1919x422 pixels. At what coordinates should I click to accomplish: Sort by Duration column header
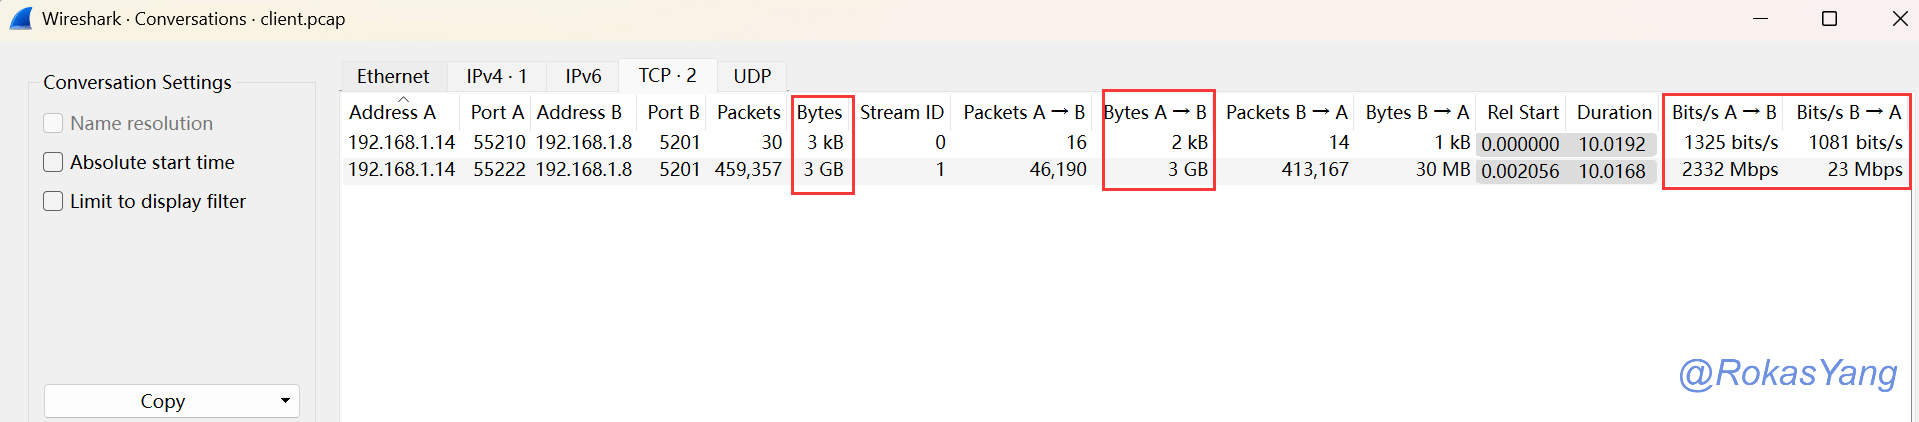tap(1614, 112)
